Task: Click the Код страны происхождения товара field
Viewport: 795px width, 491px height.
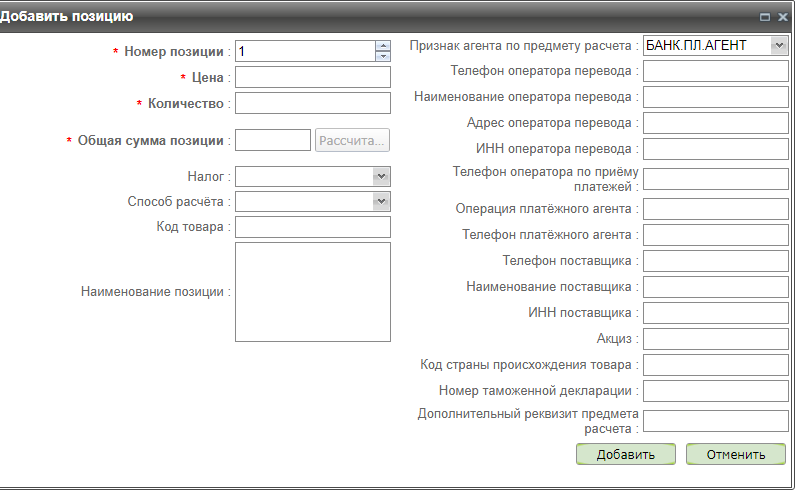Action: 715,365
